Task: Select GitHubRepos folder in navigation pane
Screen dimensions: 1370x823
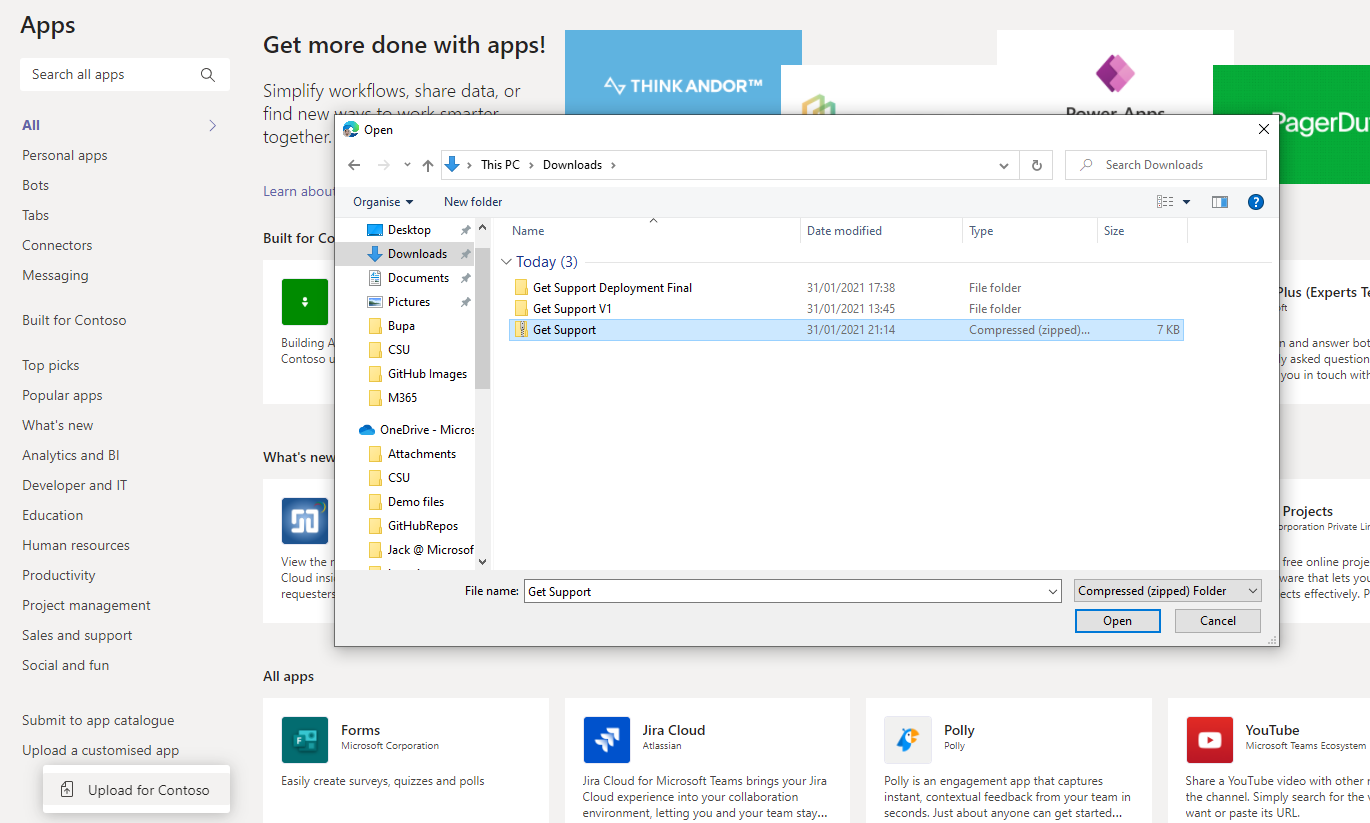Action: coord(423,526)
